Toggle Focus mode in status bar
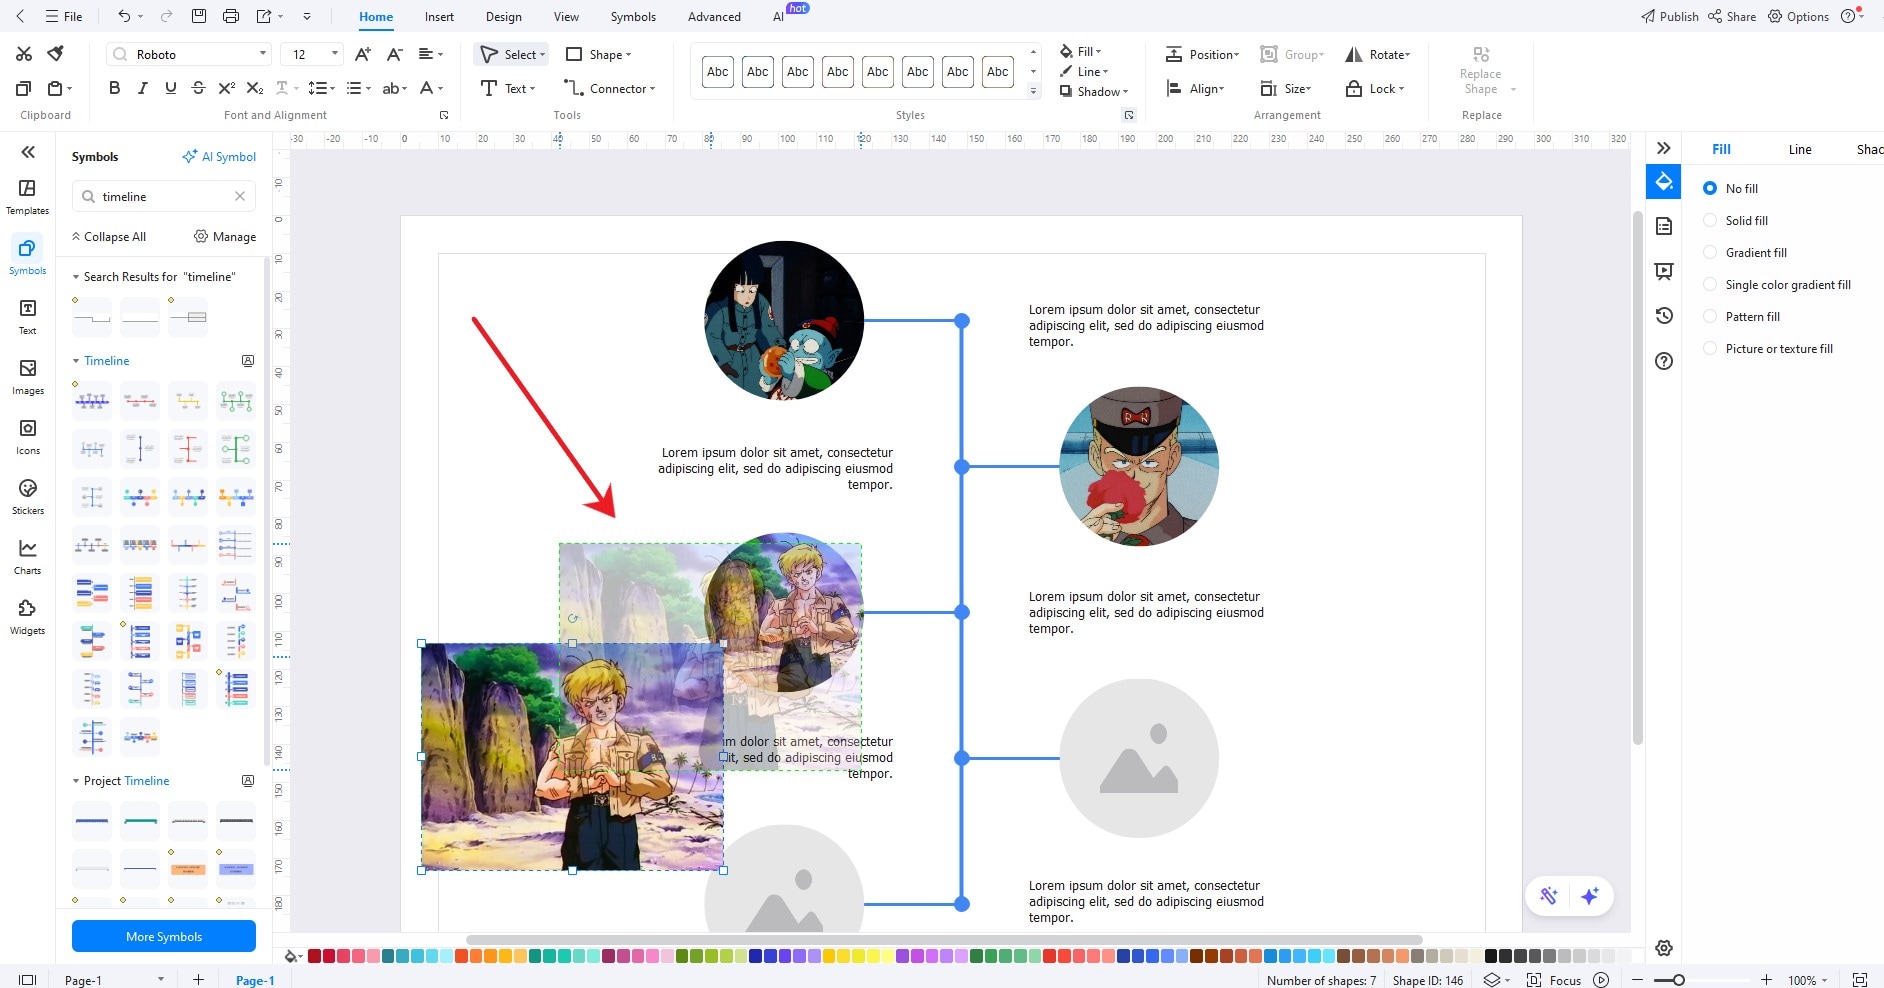Screen dimensions: 1884x988 point(1555,980)
